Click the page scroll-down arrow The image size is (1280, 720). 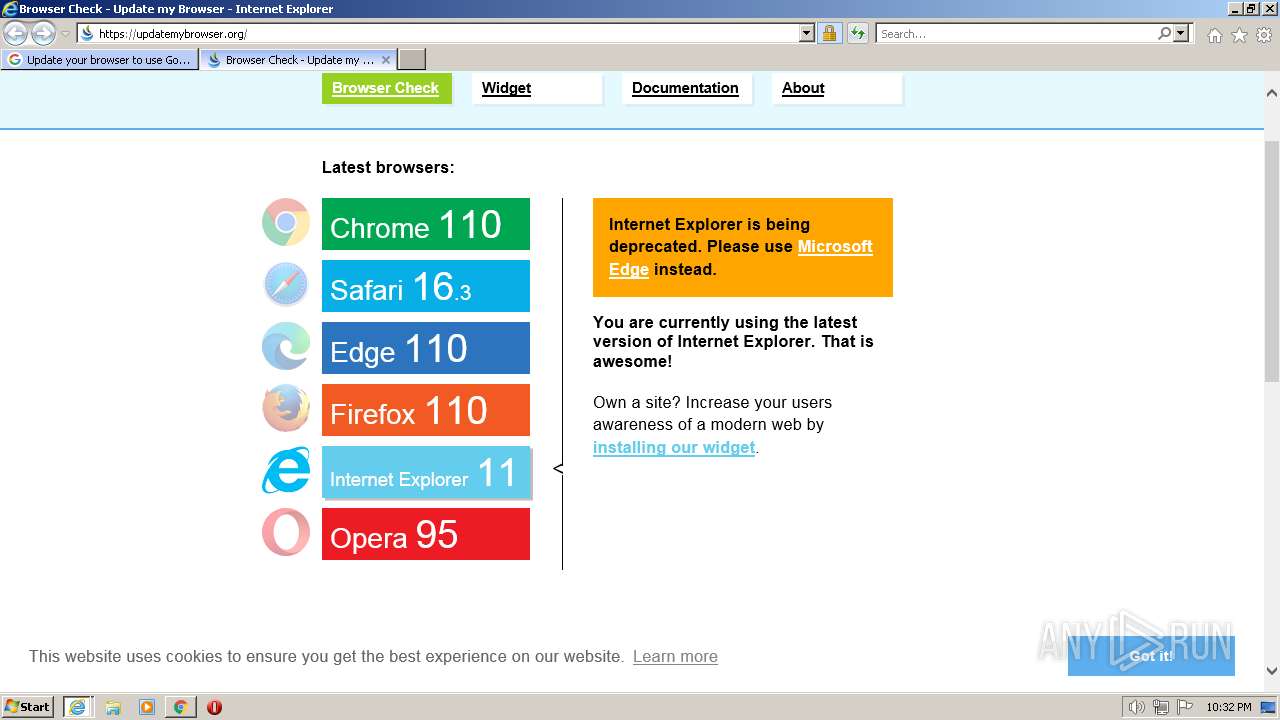(1272, 671)
